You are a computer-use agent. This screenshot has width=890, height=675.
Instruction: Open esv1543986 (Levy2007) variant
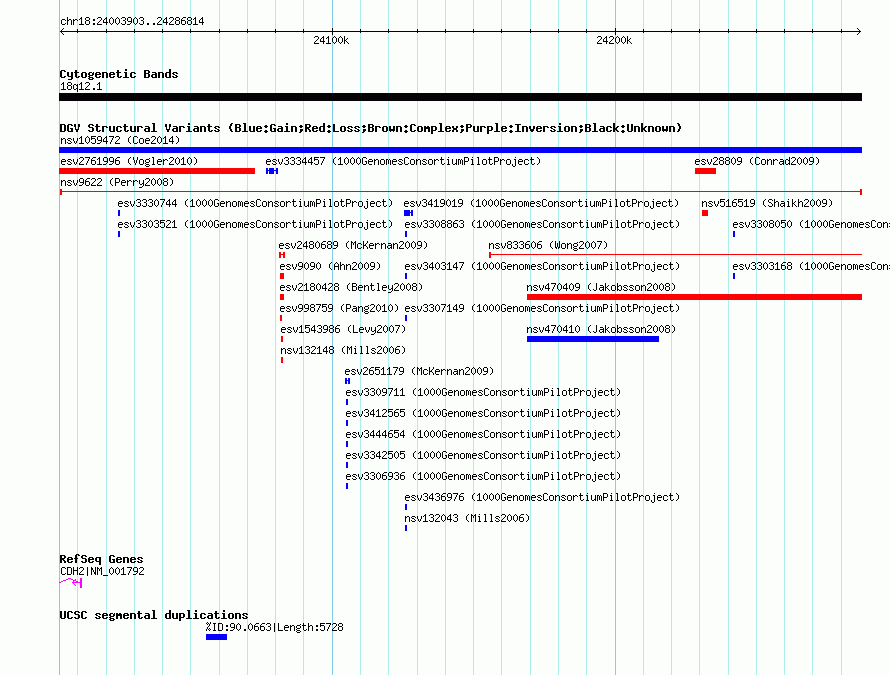click(343, 329)
